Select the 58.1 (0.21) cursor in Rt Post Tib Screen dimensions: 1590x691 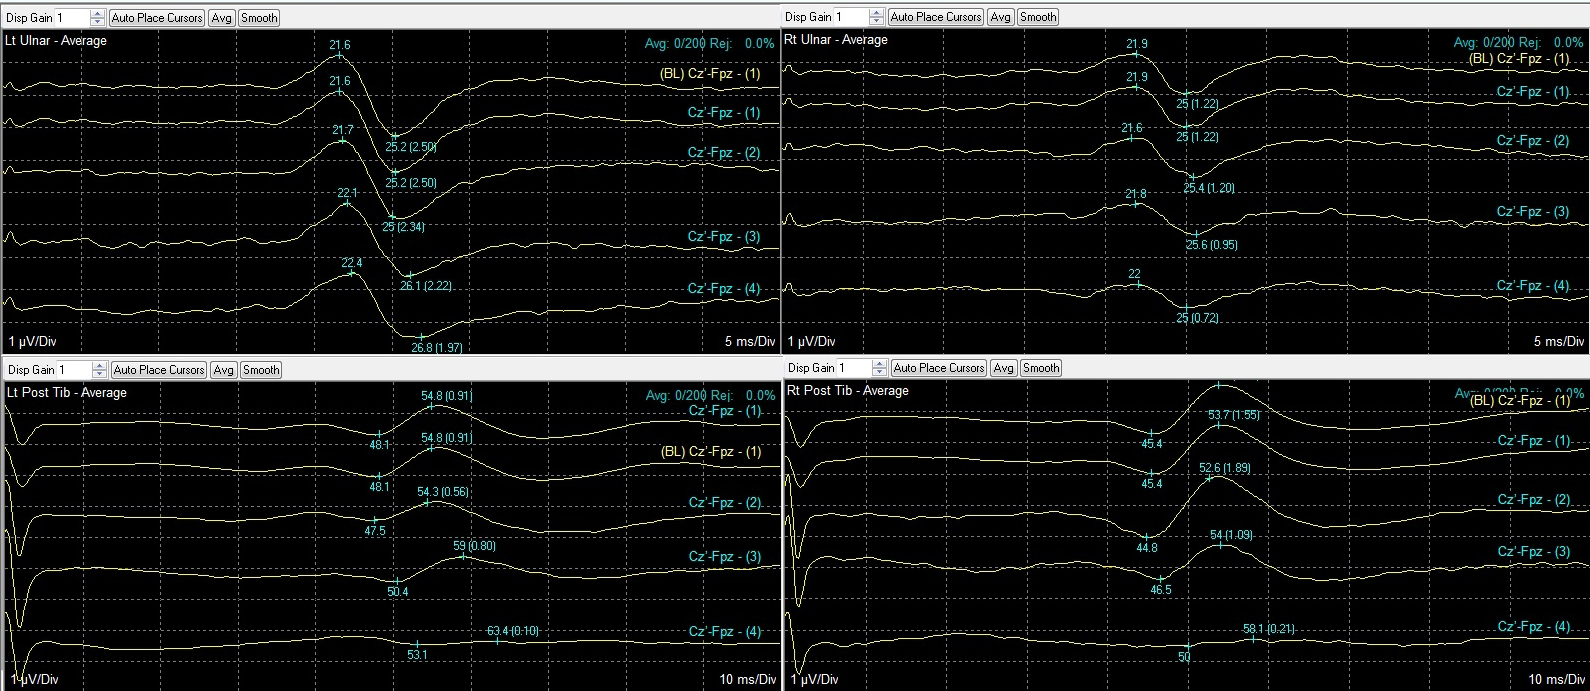click(x=1254, y=638)
